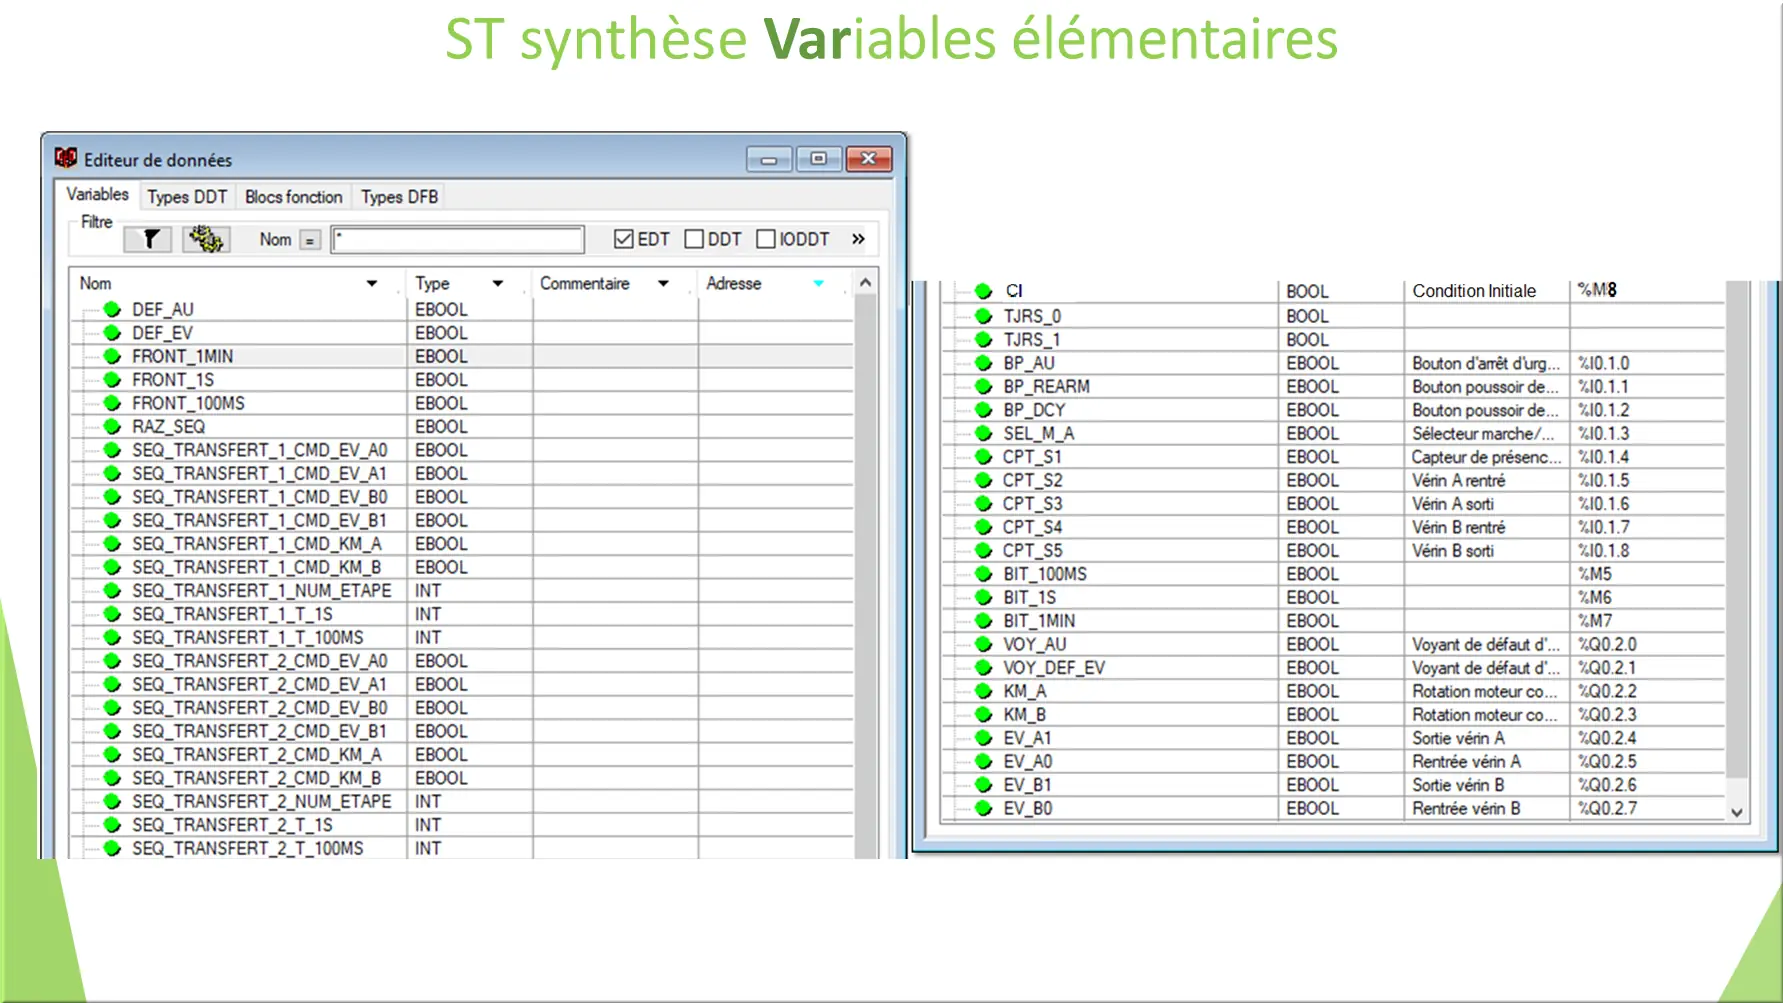Click the cyan sort indicator on Adresse column

pyautogui.click(x=818, y=283)
